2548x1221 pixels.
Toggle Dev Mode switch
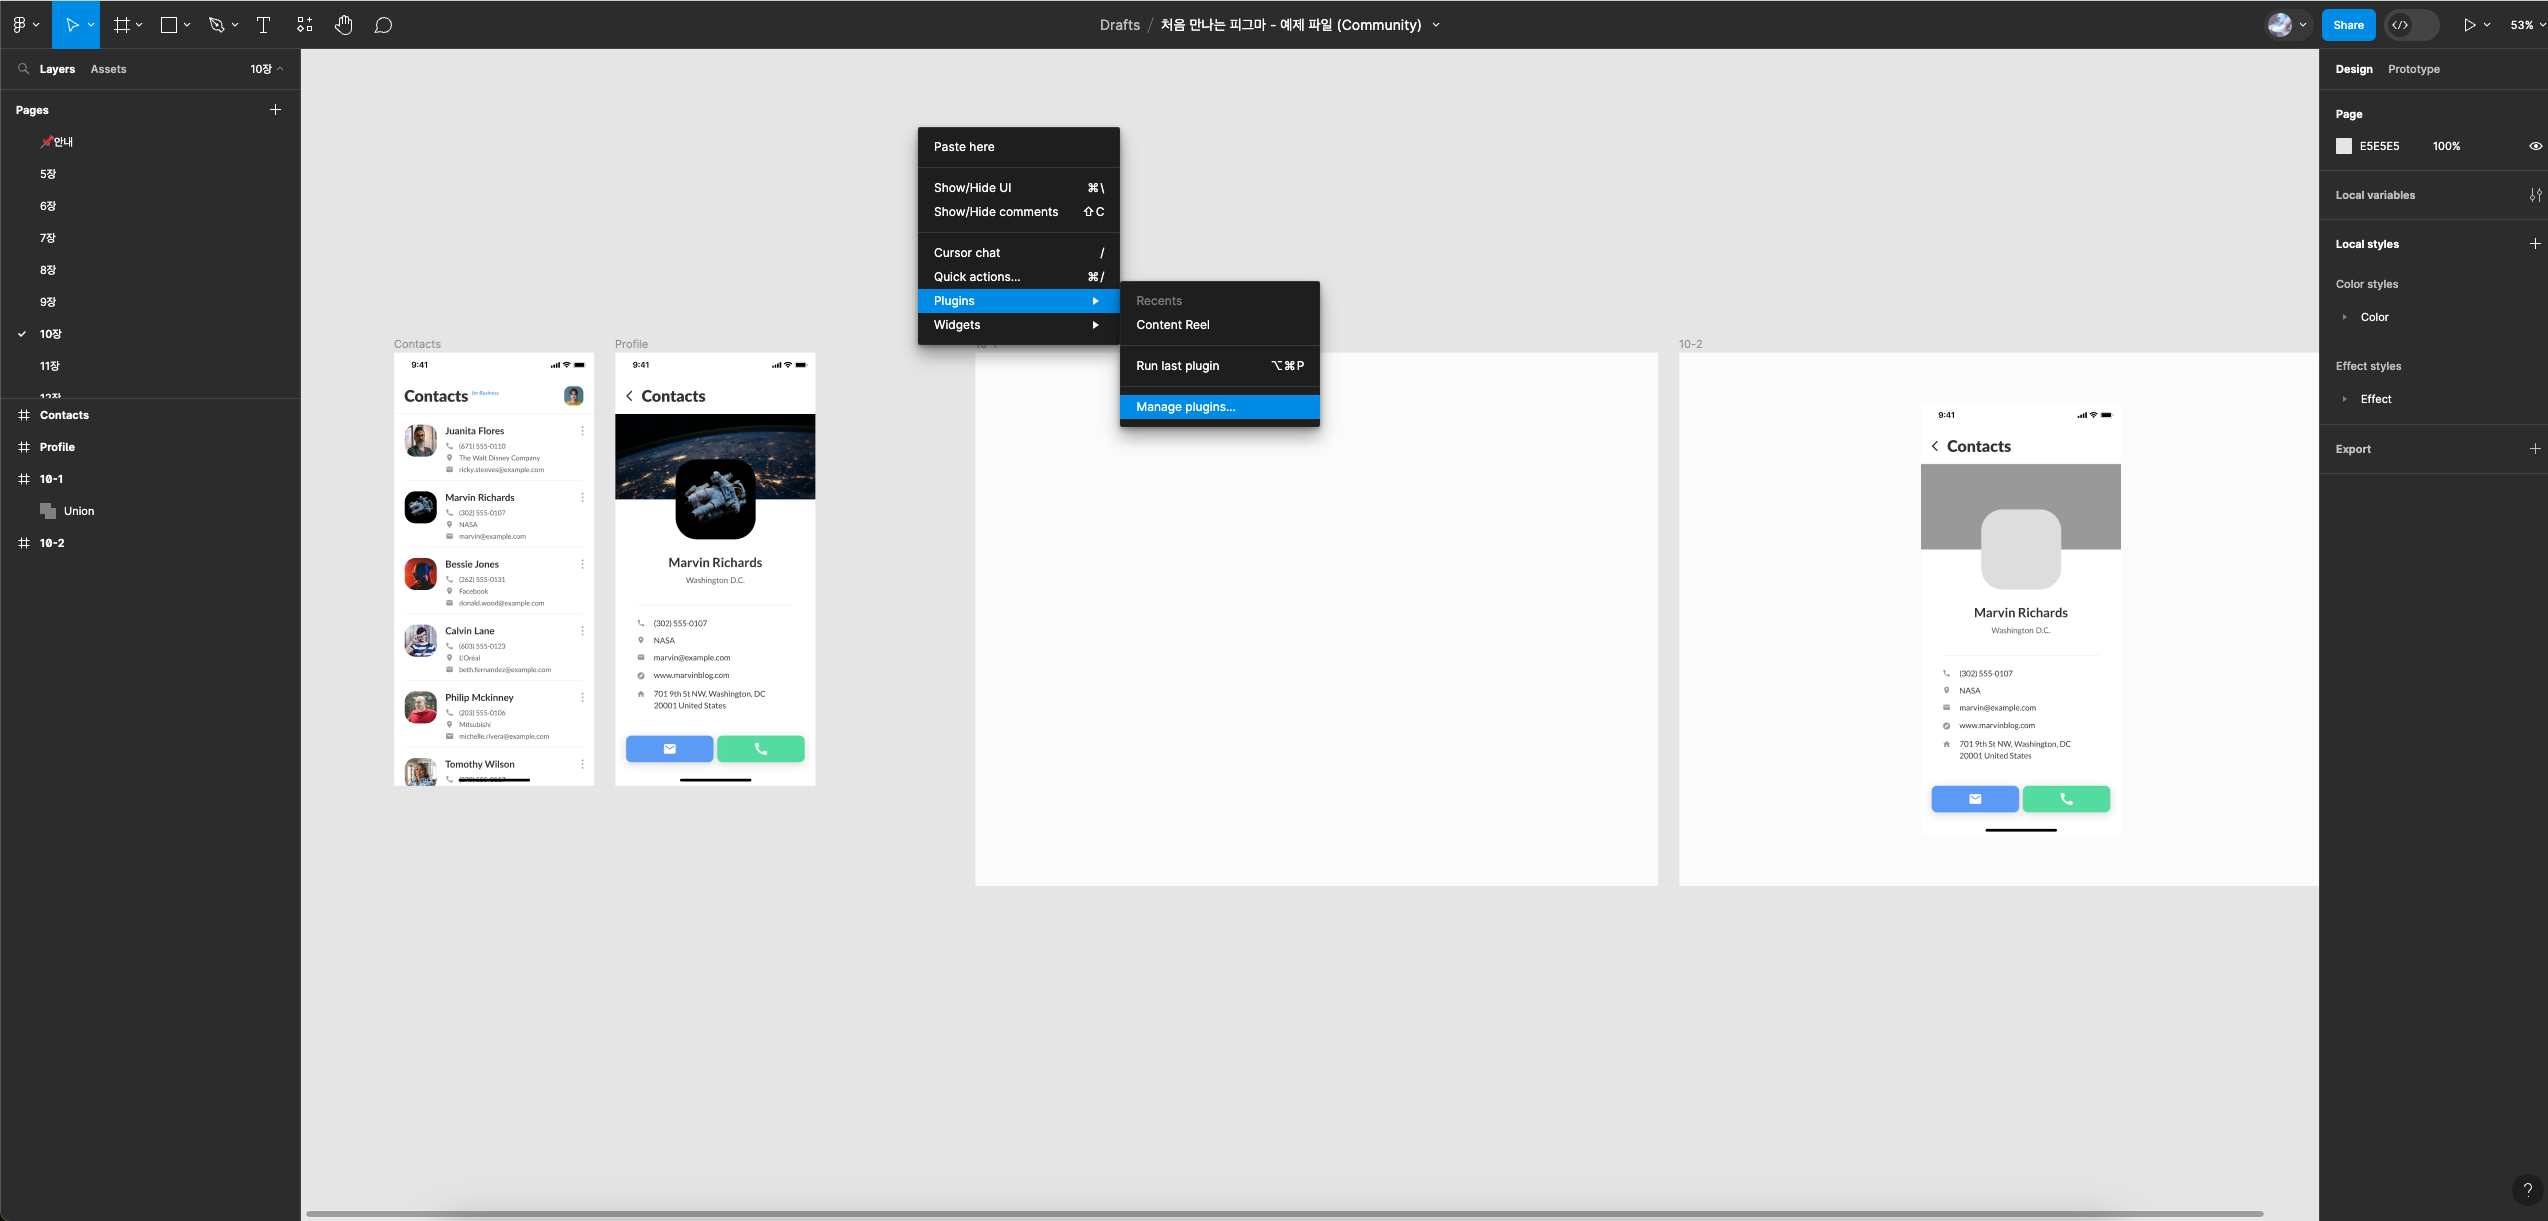2411,25
